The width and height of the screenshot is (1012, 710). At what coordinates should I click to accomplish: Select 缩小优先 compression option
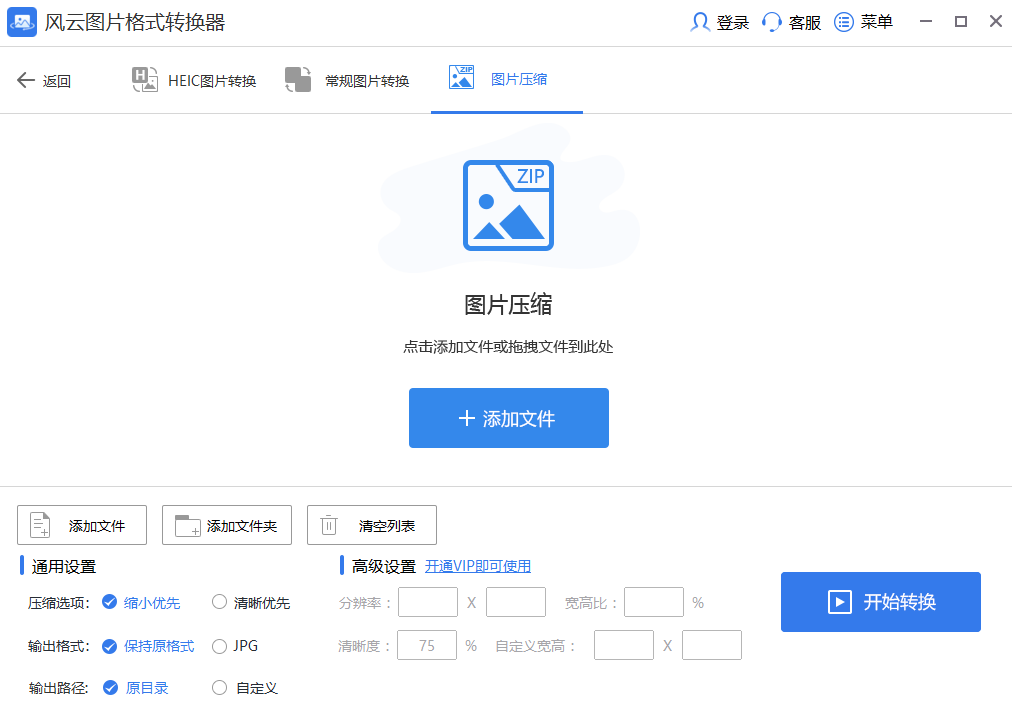tap(110, 602)
